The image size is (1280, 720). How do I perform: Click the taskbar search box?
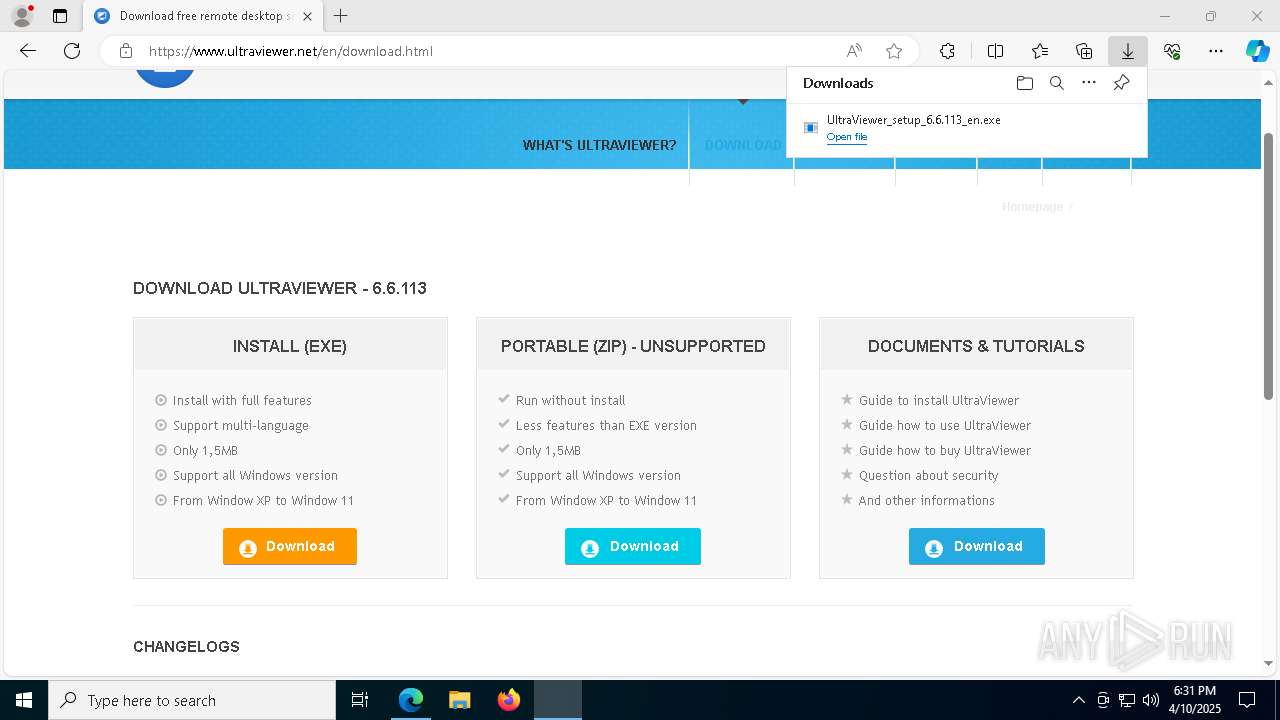(192, 700)
